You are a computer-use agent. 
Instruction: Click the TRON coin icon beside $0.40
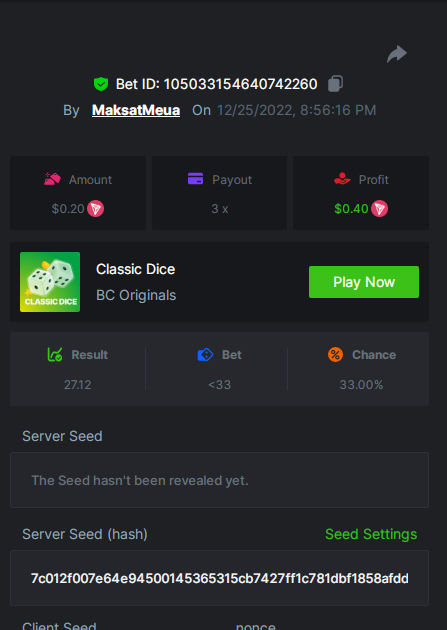point(380,209)
